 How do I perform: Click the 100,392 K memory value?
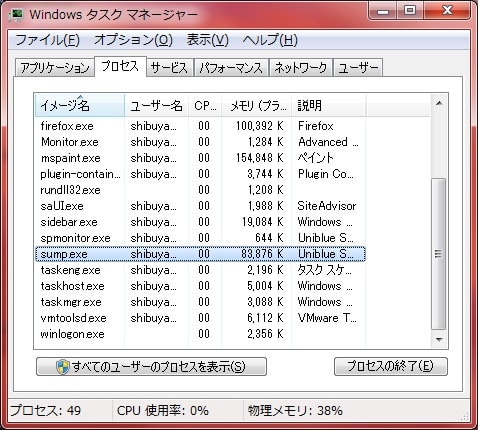click(260, 126)
